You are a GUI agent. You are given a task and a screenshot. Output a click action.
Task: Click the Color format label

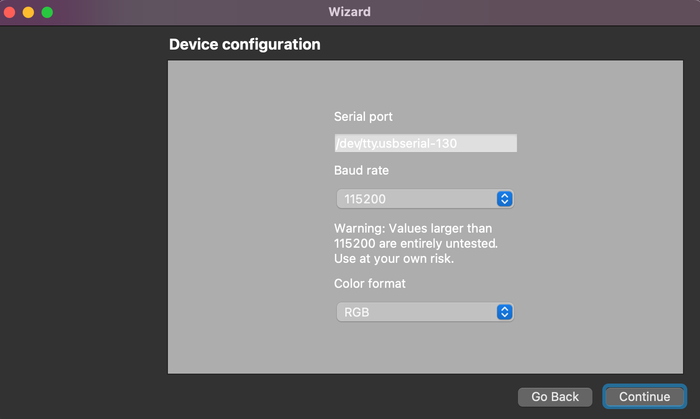tap(370, 283)
